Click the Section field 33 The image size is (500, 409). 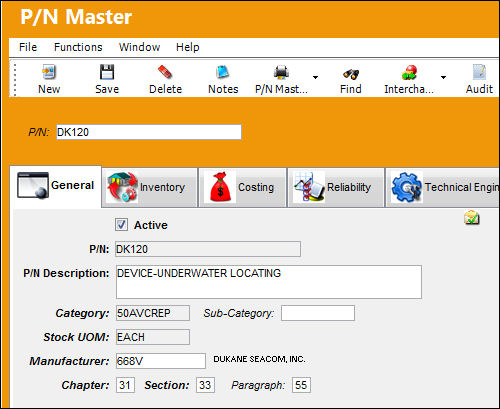(x=205, y=385)
